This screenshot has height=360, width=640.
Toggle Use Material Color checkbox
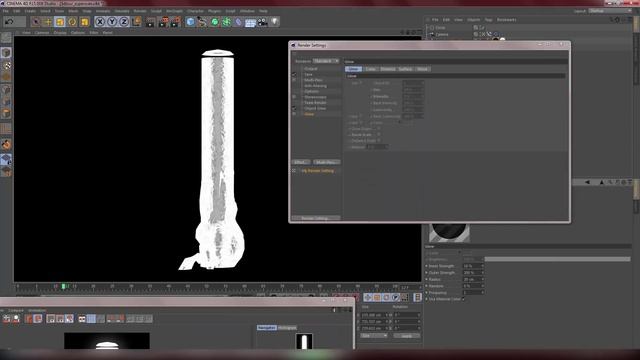click(x=463, y=299)
